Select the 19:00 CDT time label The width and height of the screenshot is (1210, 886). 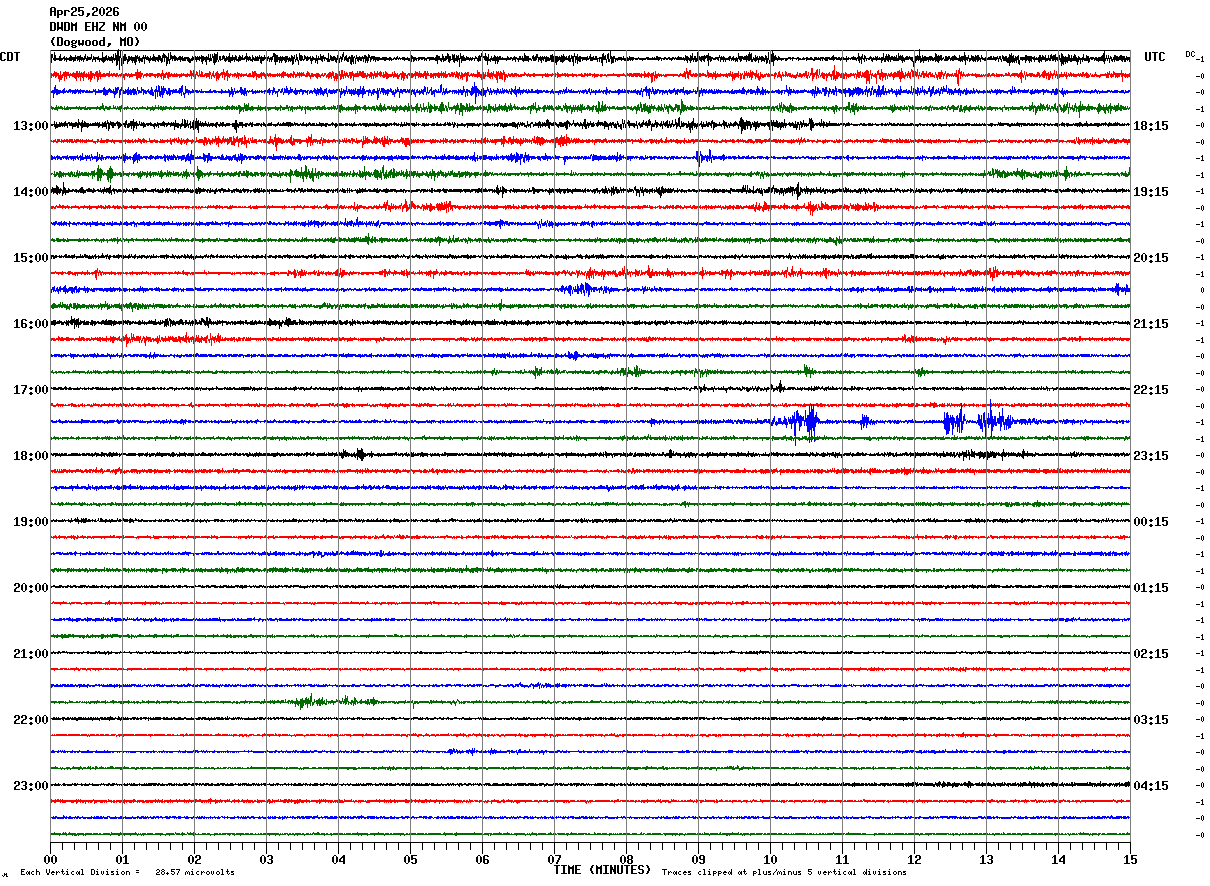point(31,522)
